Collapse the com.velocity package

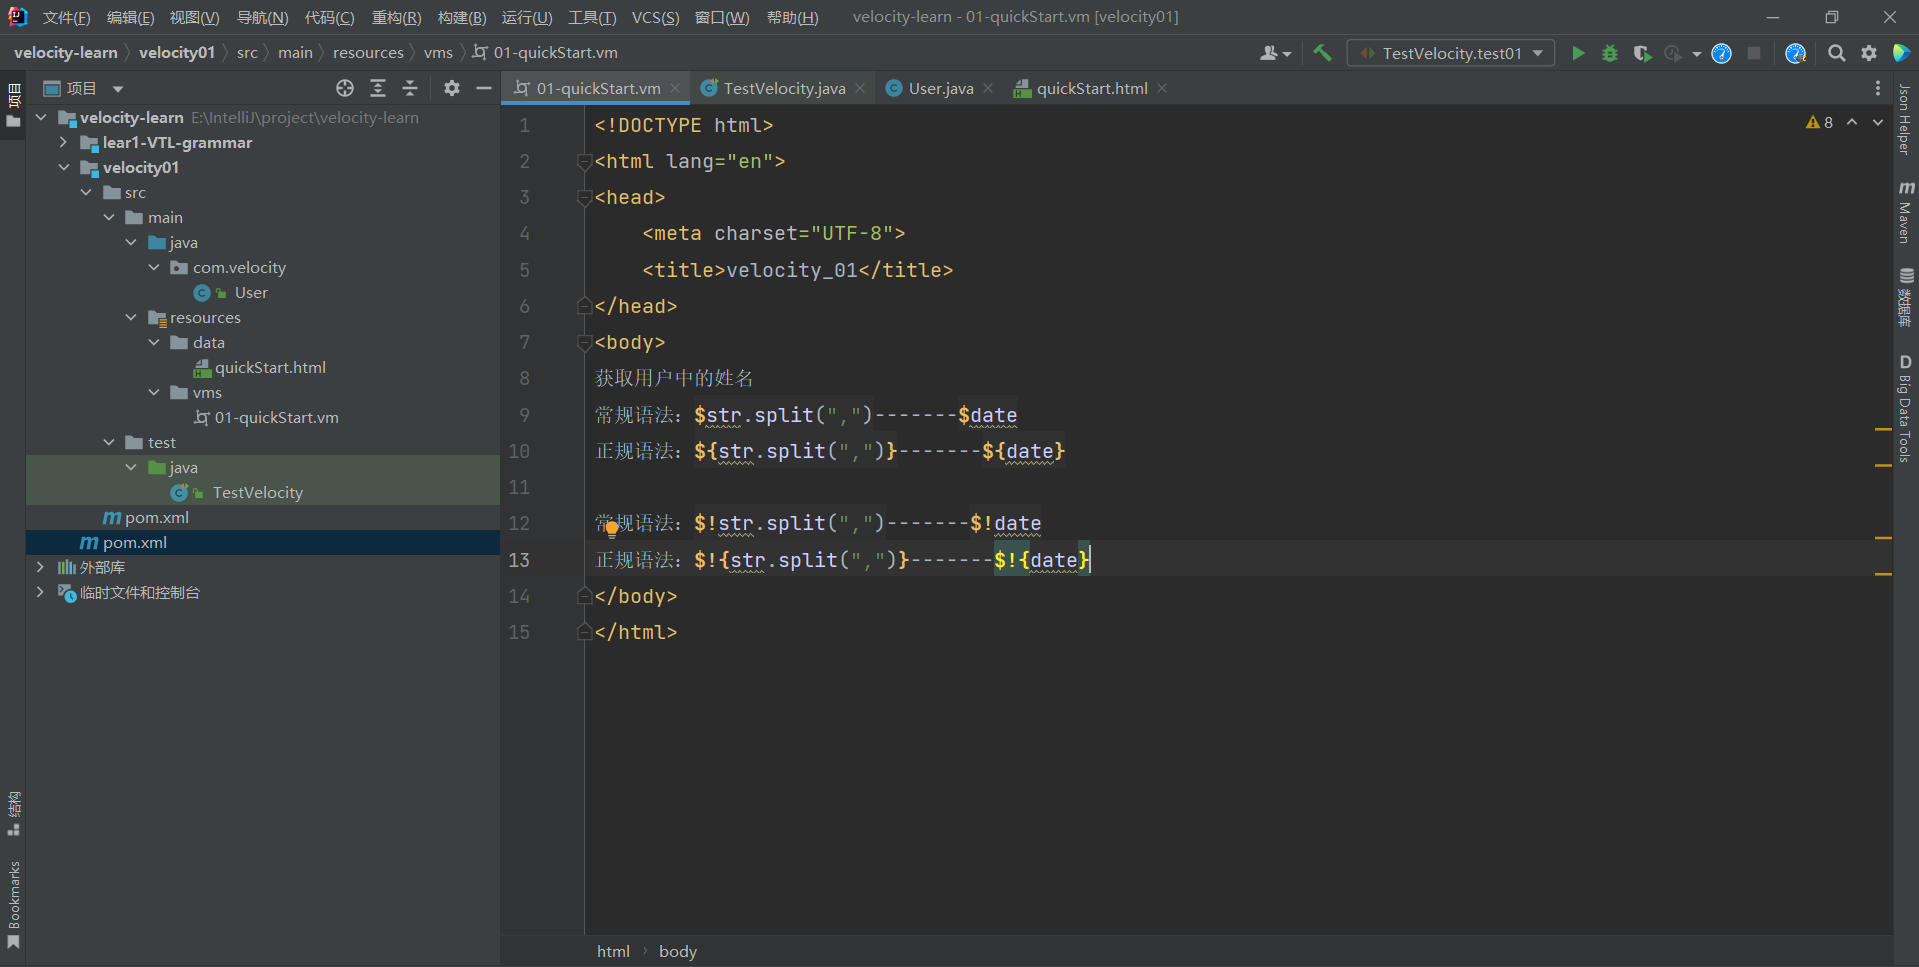click(154, 267)
